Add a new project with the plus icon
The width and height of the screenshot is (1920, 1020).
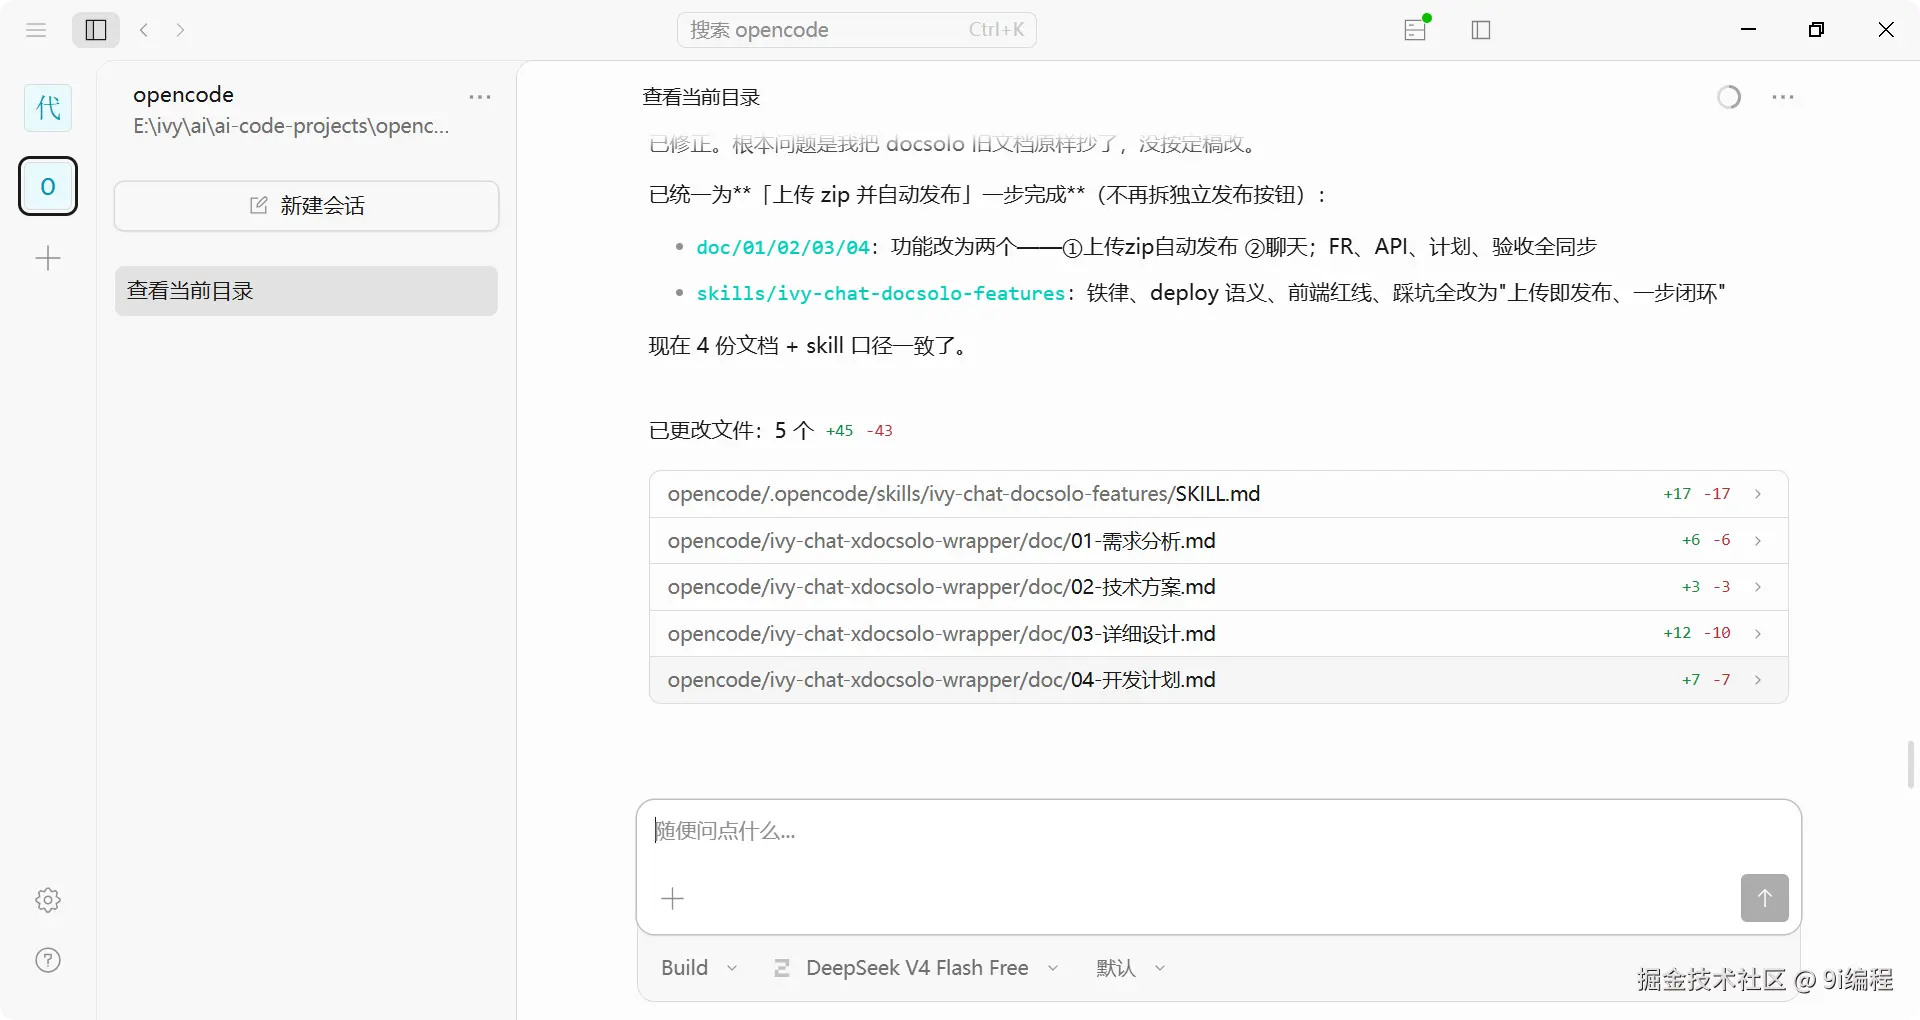click(48, 259)
